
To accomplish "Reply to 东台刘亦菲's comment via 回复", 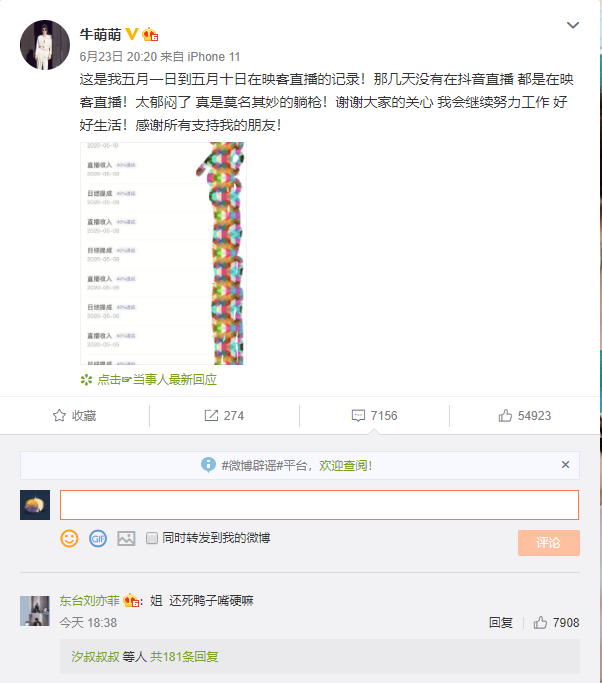I will [501, 622].
